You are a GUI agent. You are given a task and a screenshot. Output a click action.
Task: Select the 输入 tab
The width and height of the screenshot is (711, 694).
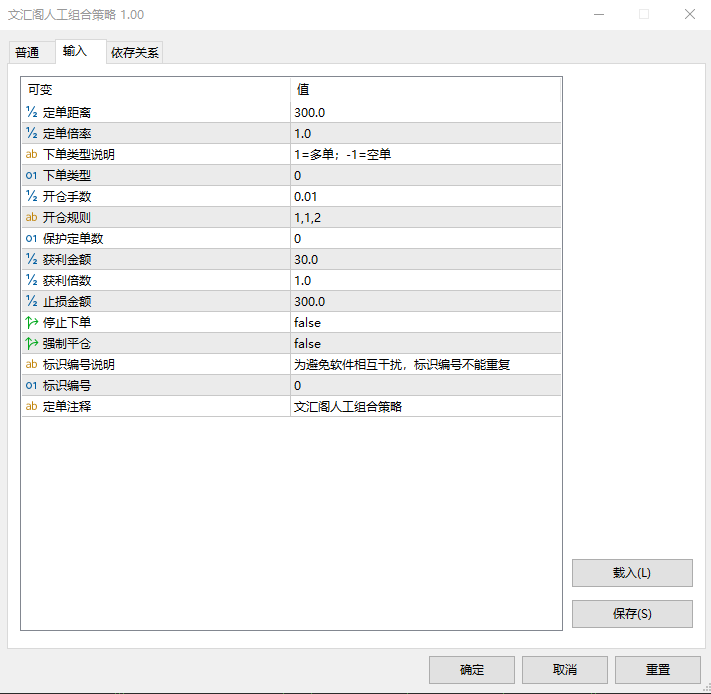[x=76, y=52]
